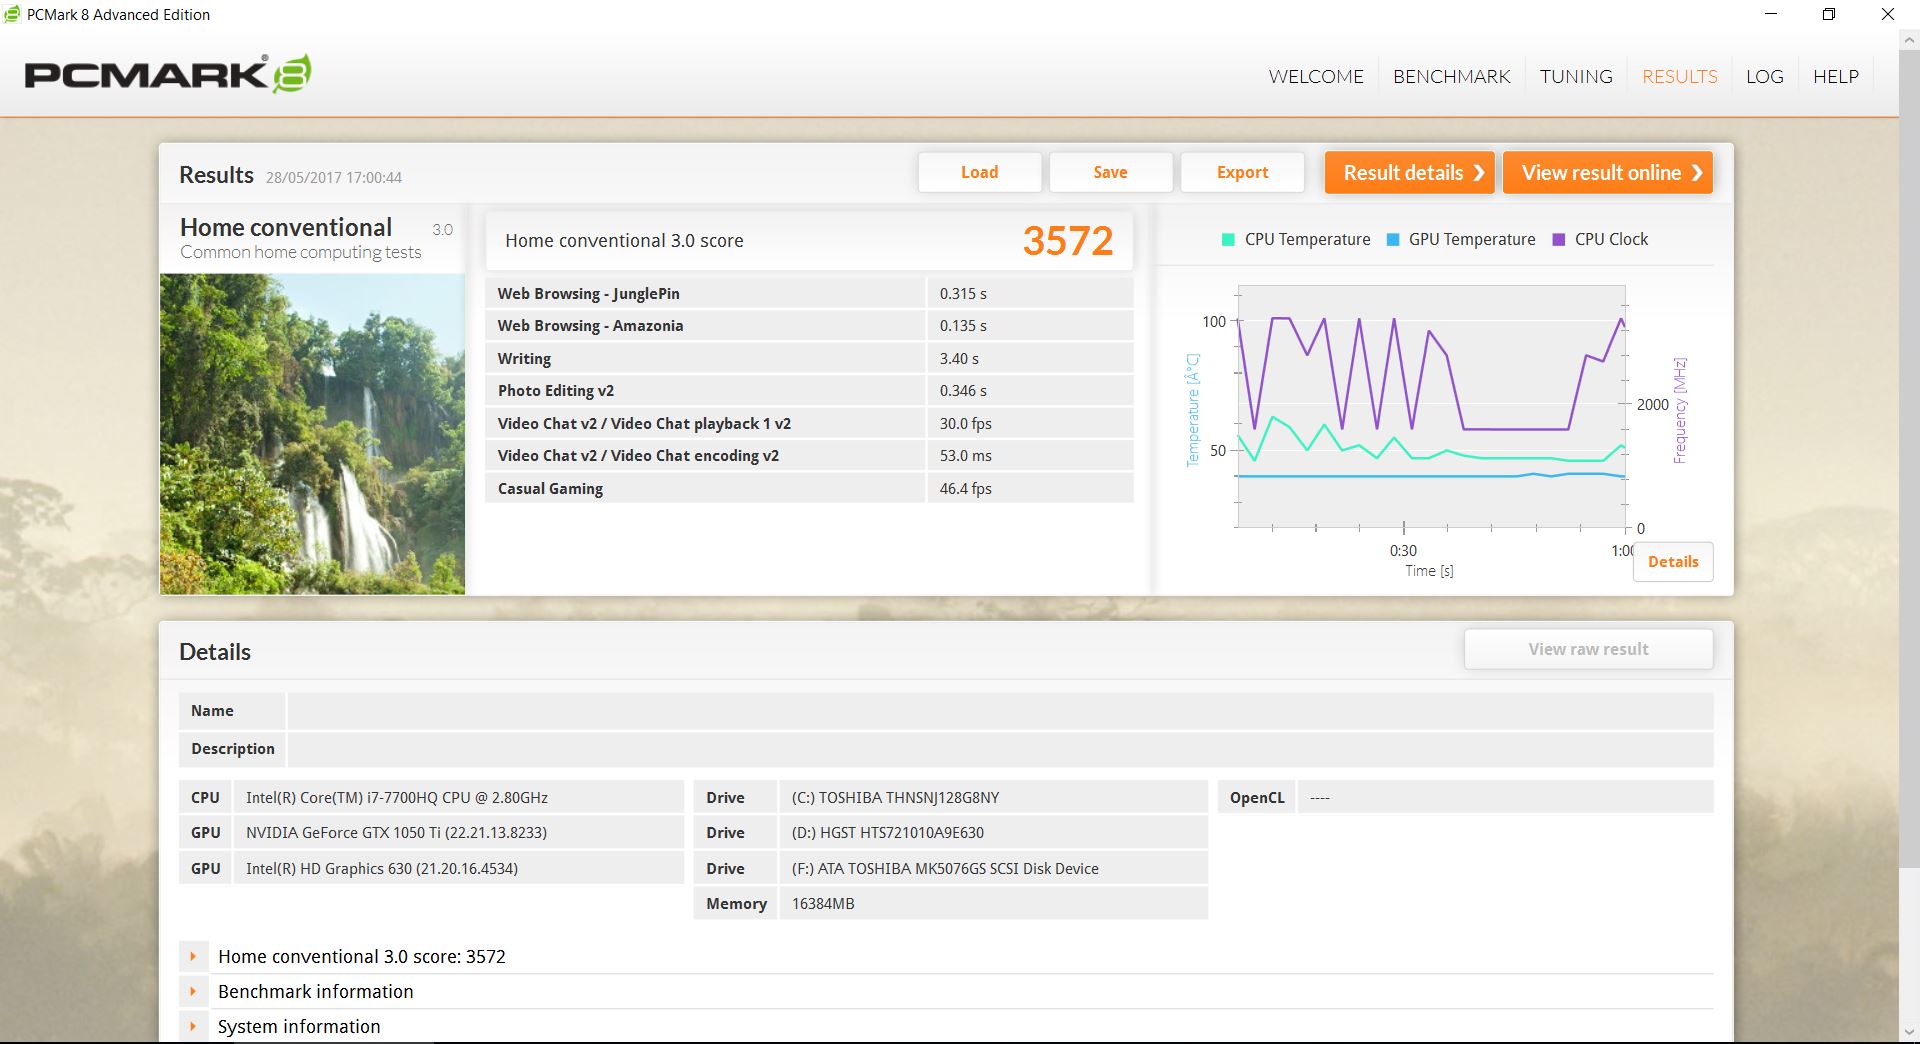Click the Description field
This screenshot has width=1920, height=1044.
(x=1000, y=749)
